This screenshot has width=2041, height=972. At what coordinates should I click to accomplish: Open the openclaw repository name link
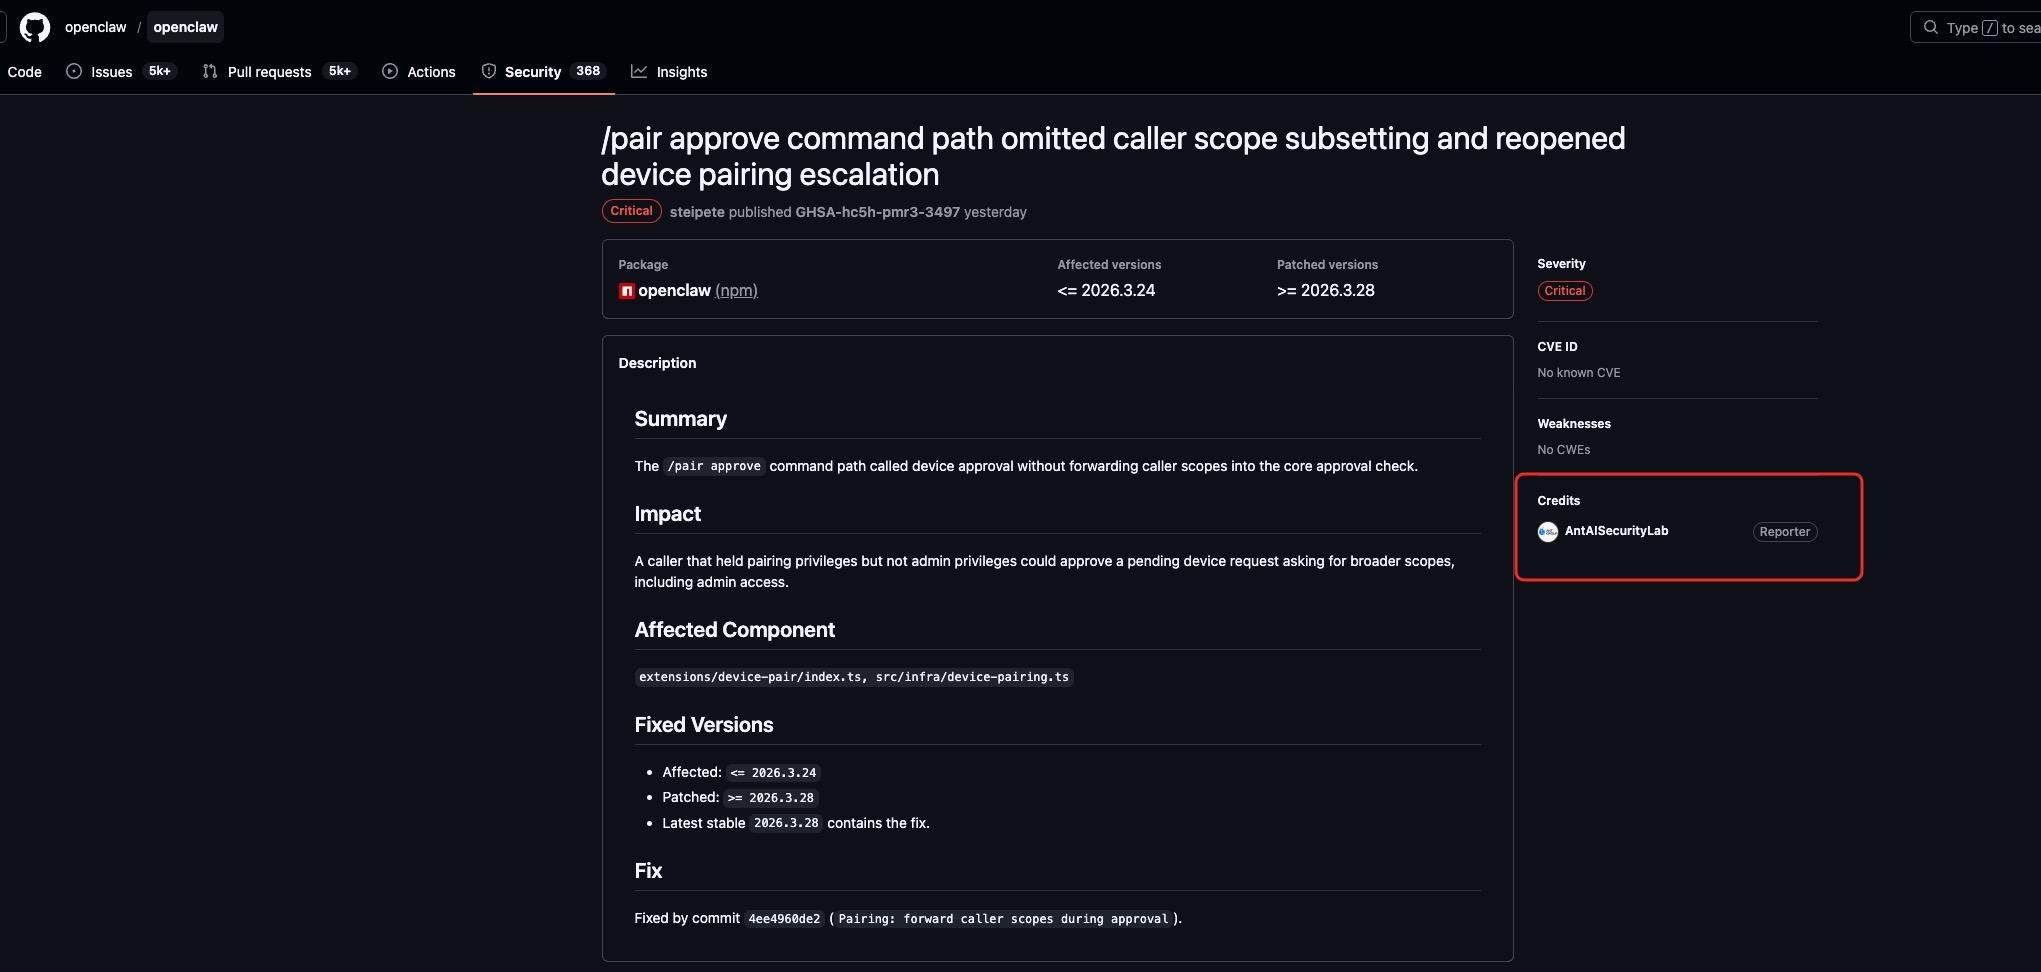[185, 27]
